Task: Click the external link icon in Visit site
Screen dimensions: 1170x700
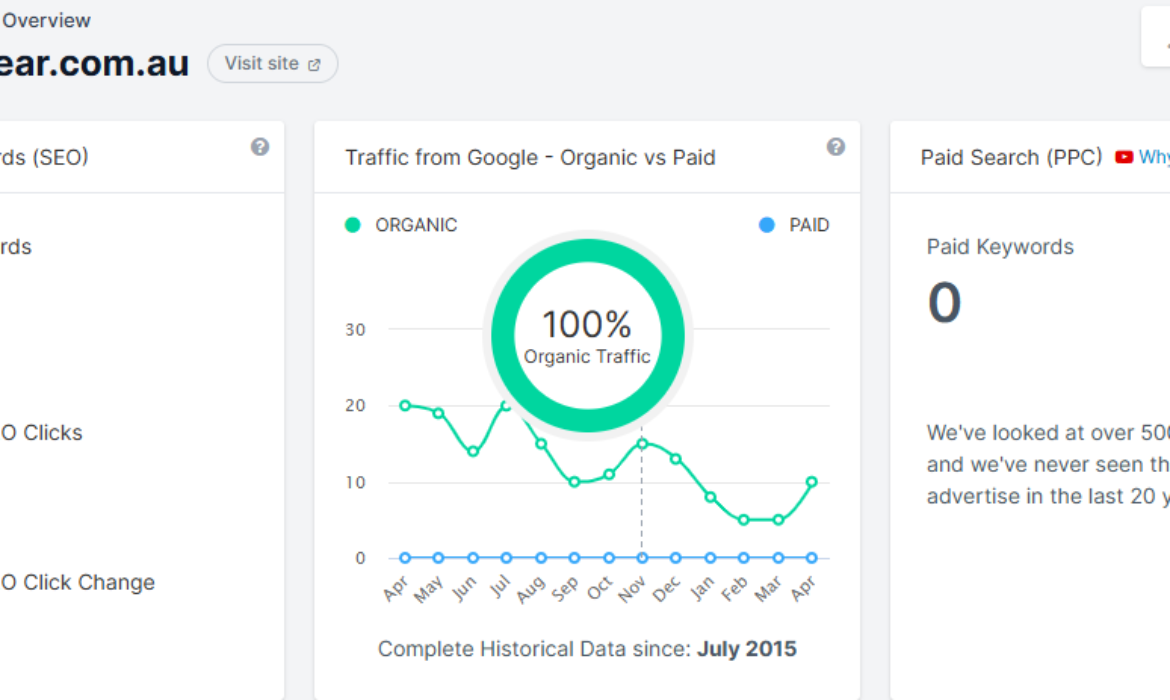Action: (x=314, y=65)
